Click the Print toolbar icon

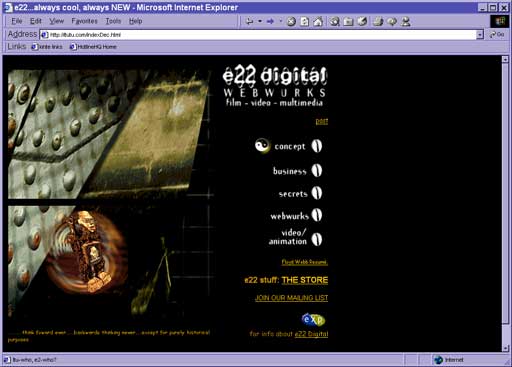[378, 22]
